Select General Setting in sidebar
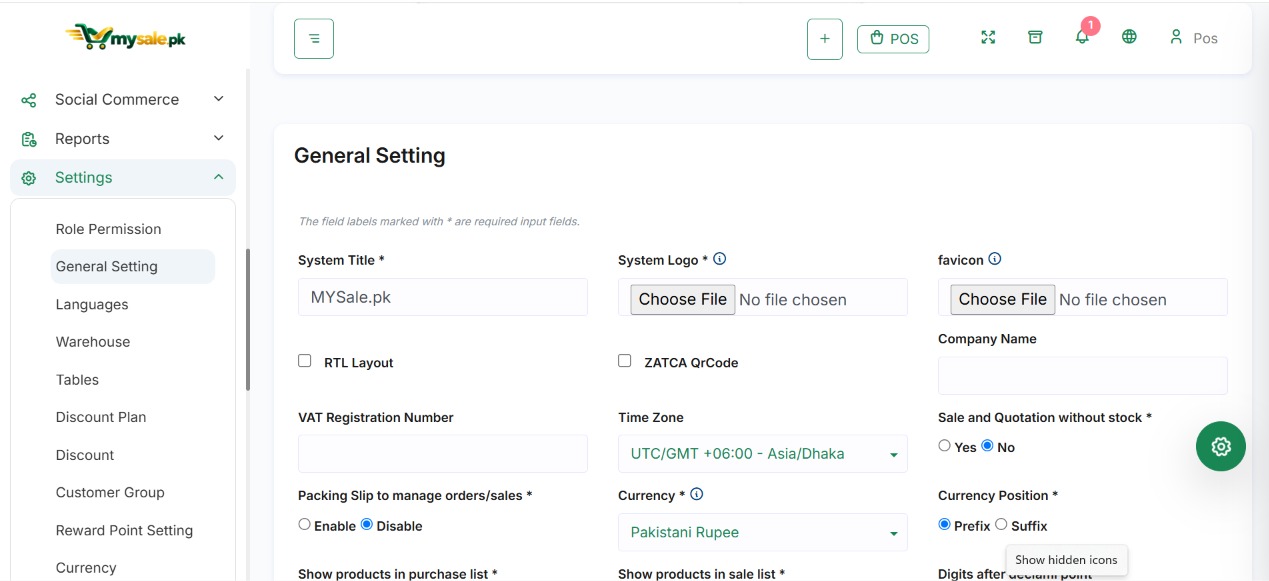This screenshot has height=581, width=1269. point(132,267)
